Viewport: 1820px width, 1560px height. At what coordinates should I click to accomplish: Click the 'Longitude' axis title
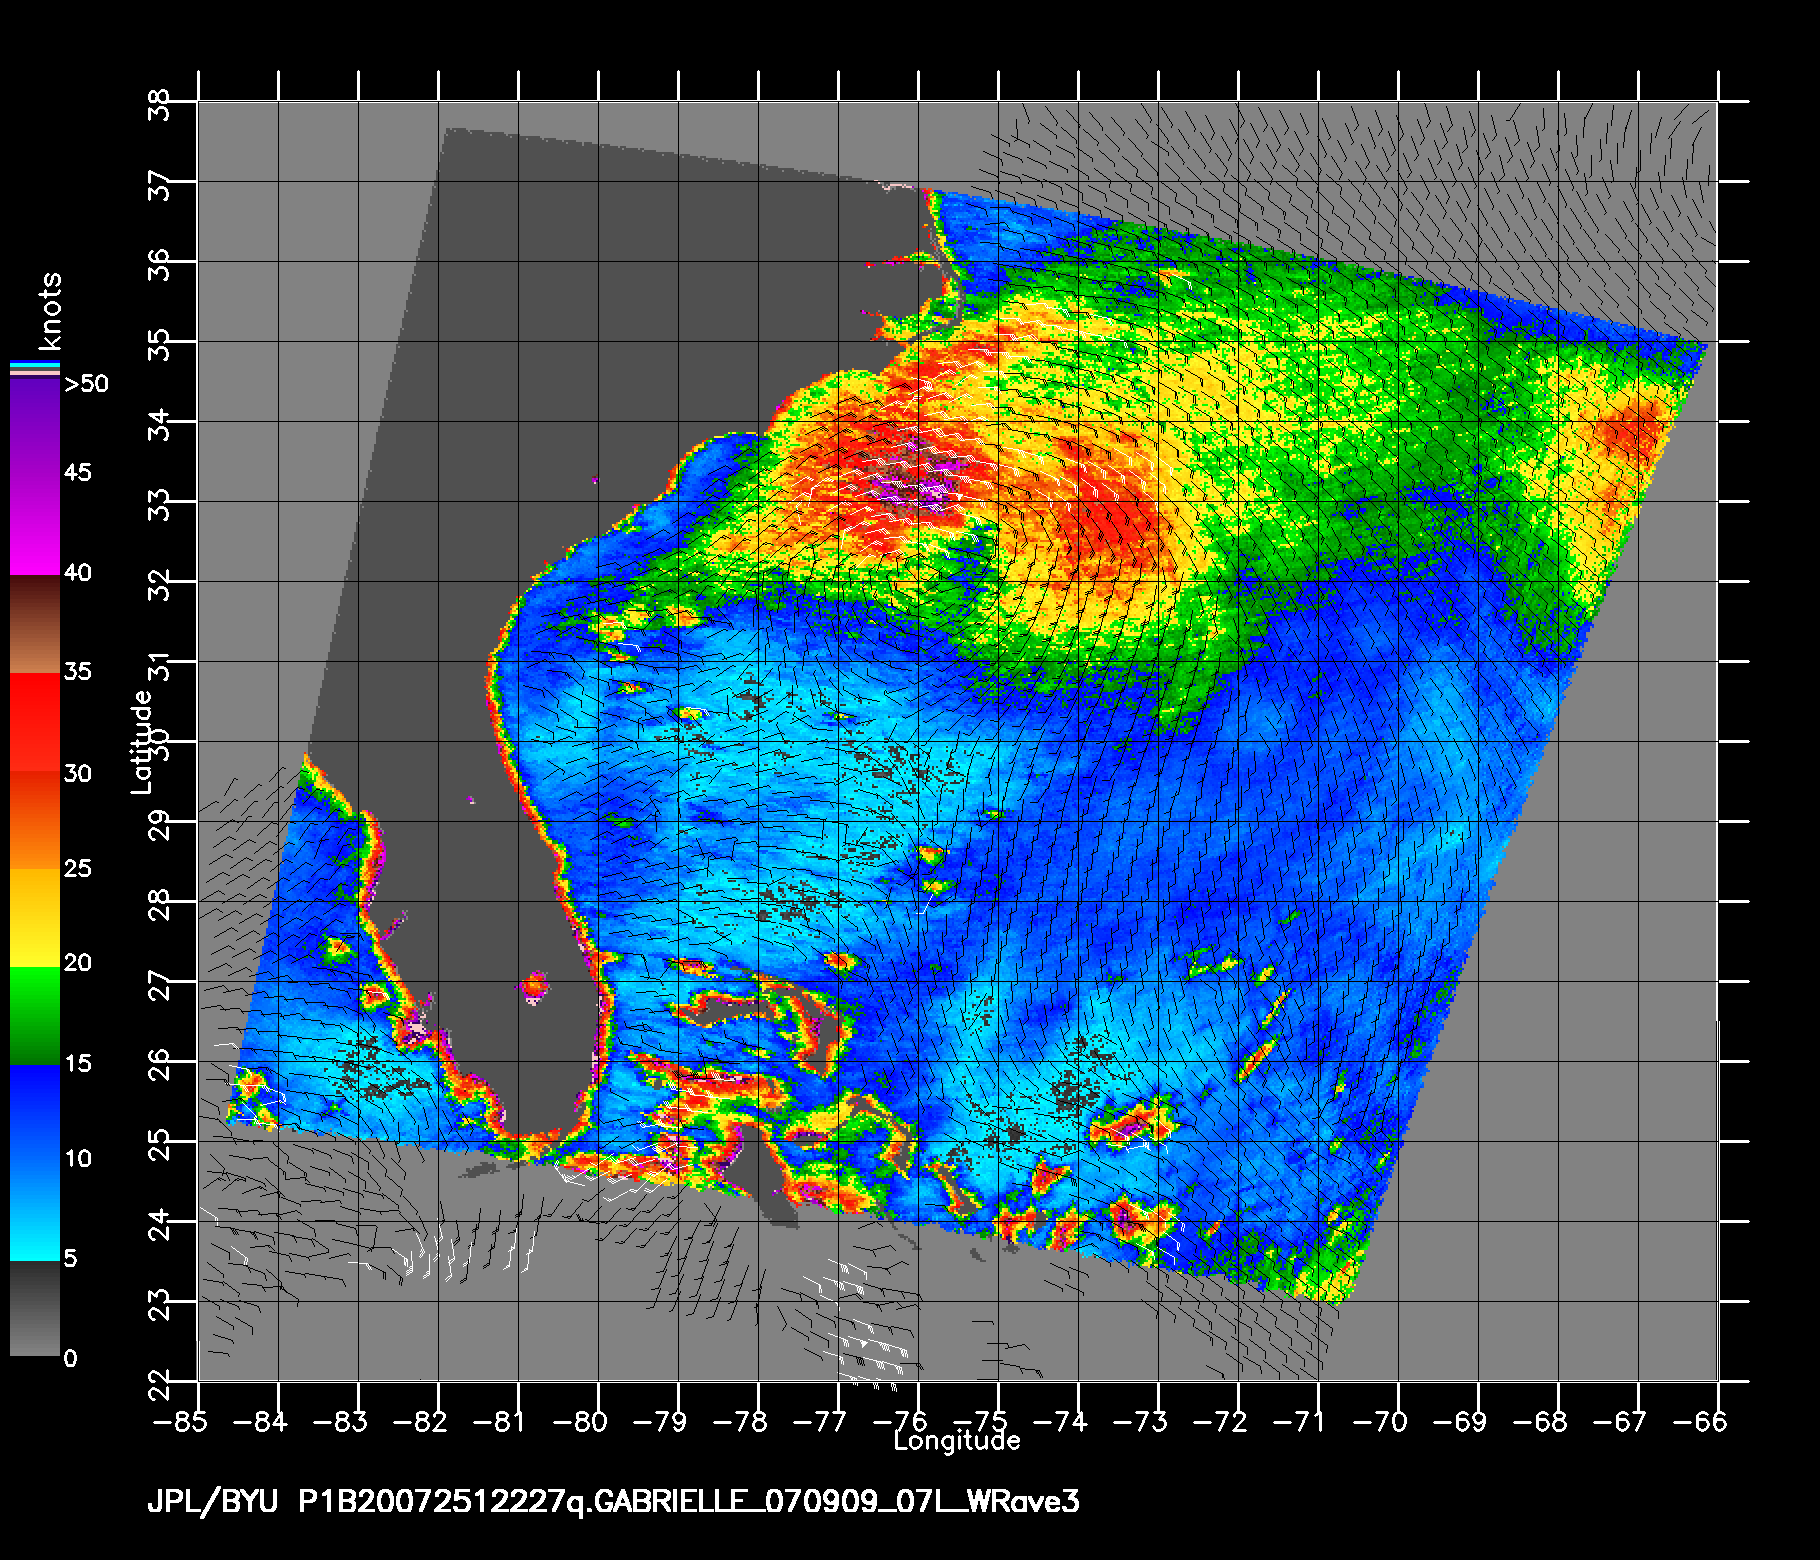coord(957,1441)
